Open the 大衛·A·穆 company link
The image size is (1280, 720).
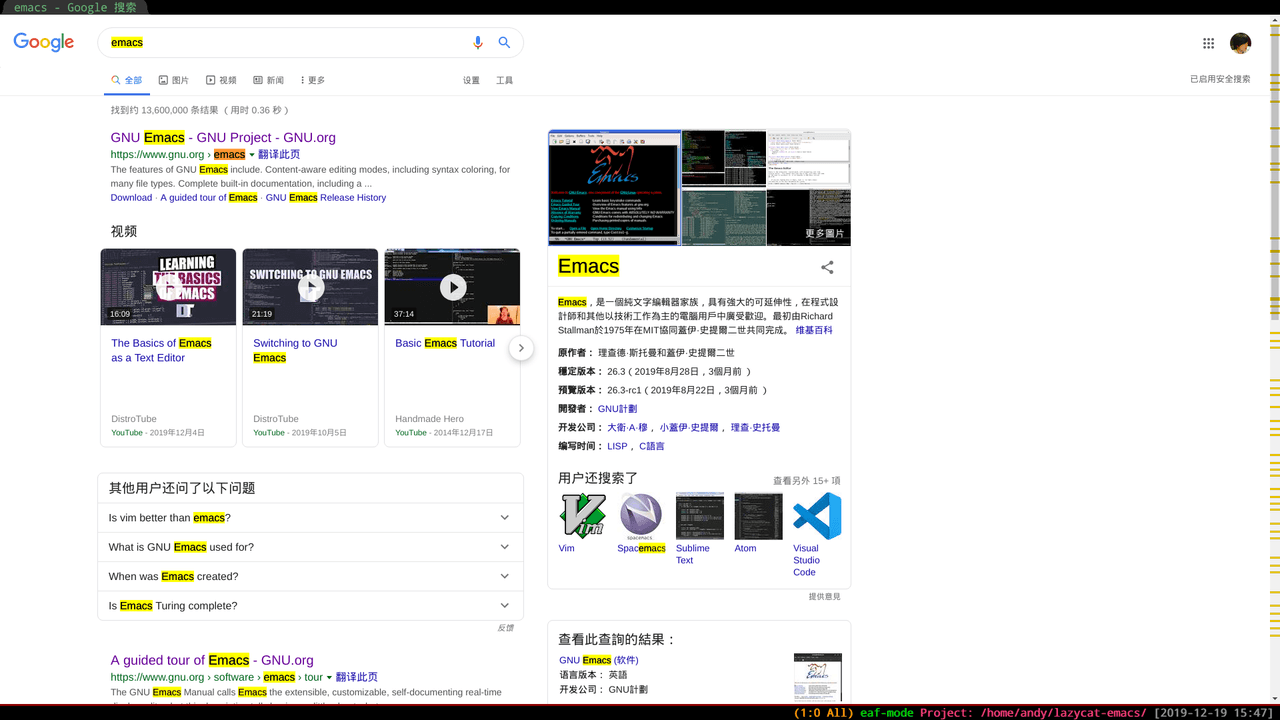[627, 428]
